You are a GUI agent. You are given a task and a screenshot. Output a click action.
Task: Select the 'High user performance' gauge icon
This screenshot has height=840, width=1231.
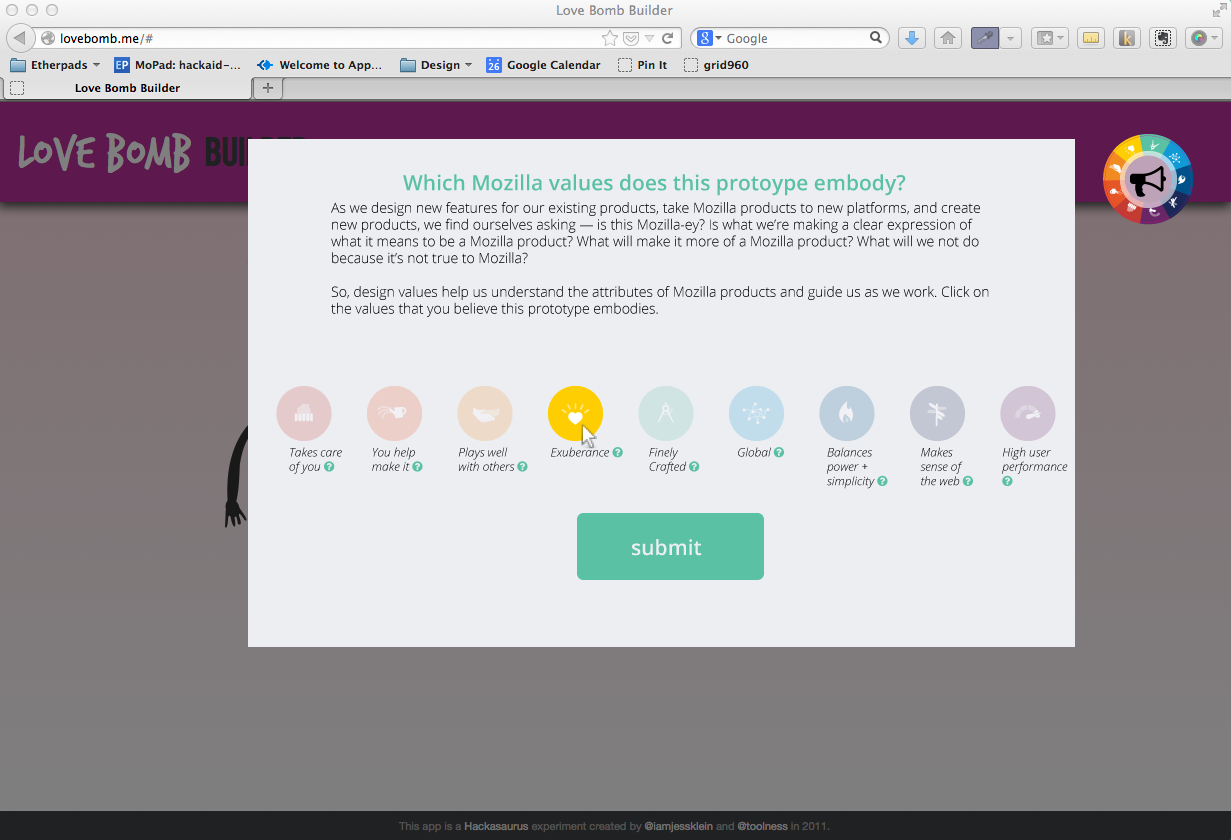[x=1028, y=413]
